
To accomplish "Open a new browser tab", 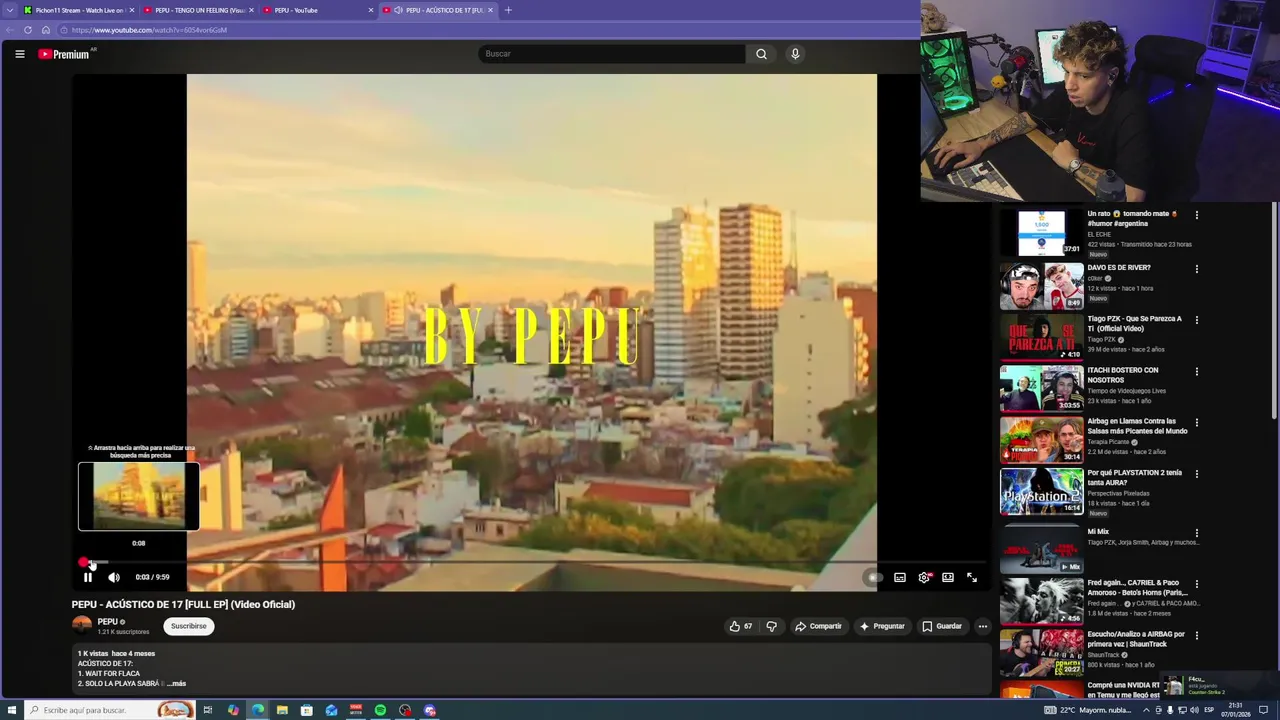I will tap(508, 10).
